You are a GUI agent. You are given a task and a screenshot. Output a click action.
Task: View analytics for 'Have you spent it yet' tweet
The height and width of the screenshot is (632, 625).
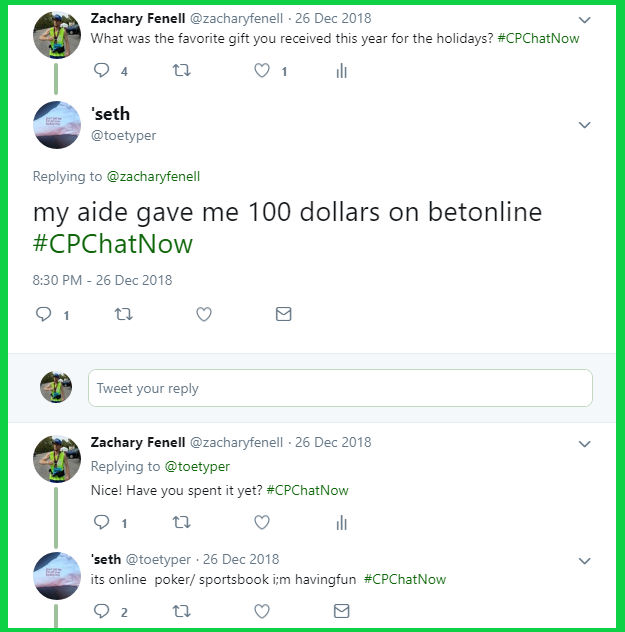(341, 522)
